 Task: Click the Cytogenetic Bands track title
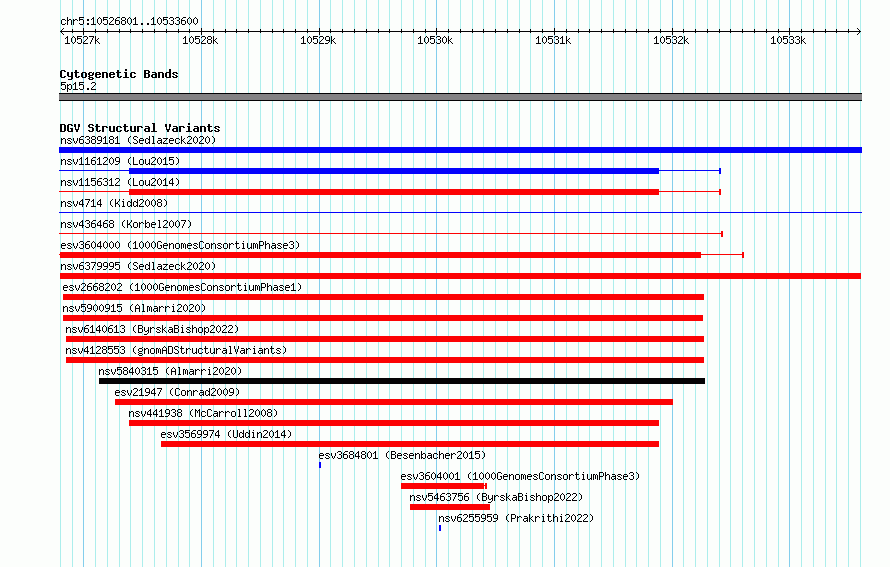119,74
